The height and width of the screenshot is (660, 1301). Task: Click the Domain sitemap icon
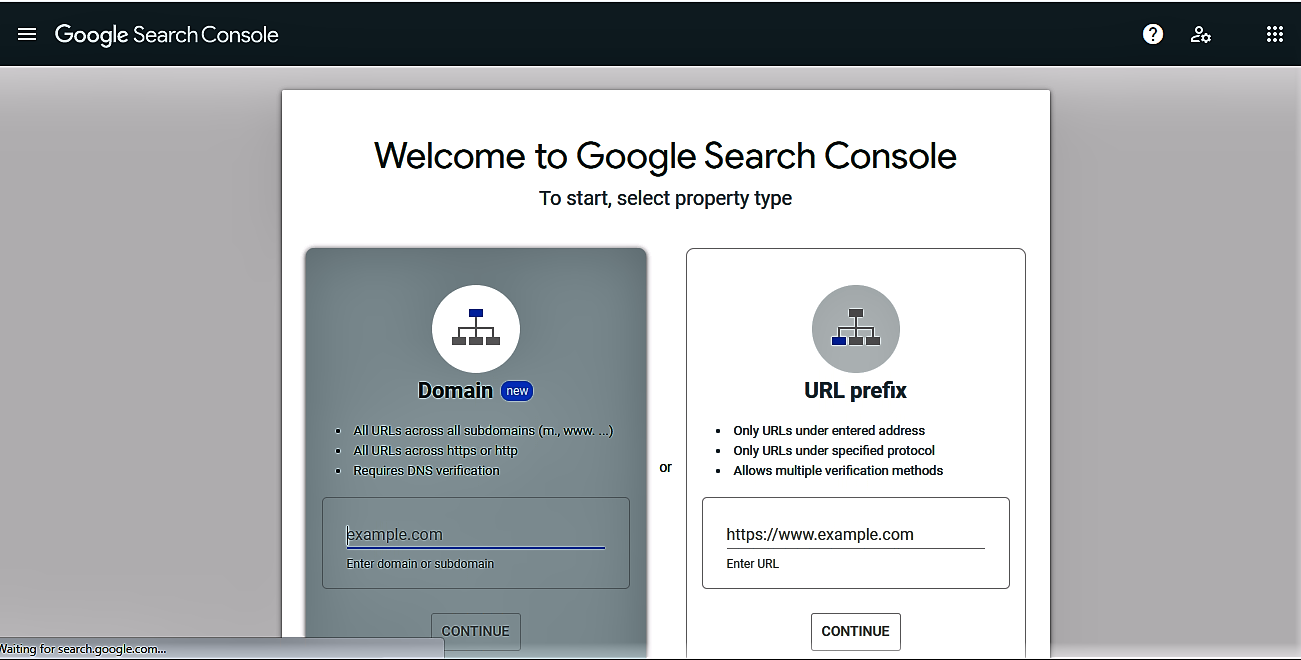point(476,329)
